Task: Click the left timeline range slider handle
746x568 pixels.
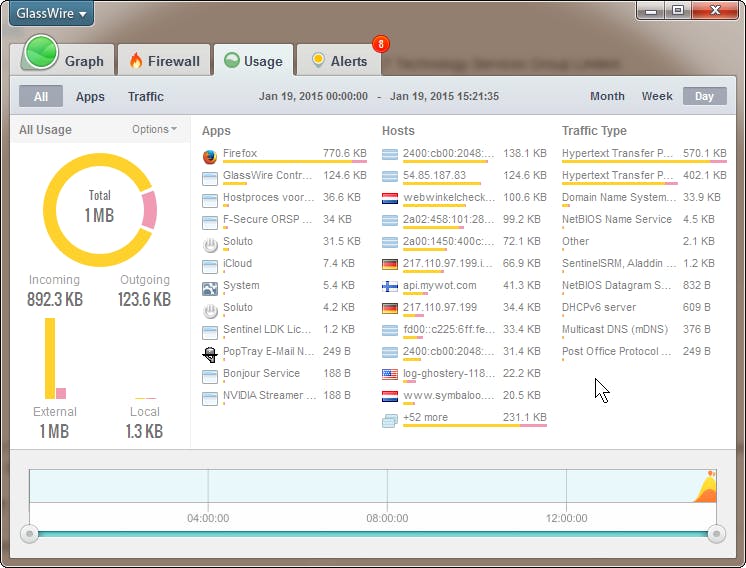Action: click(x=29, y=534)
